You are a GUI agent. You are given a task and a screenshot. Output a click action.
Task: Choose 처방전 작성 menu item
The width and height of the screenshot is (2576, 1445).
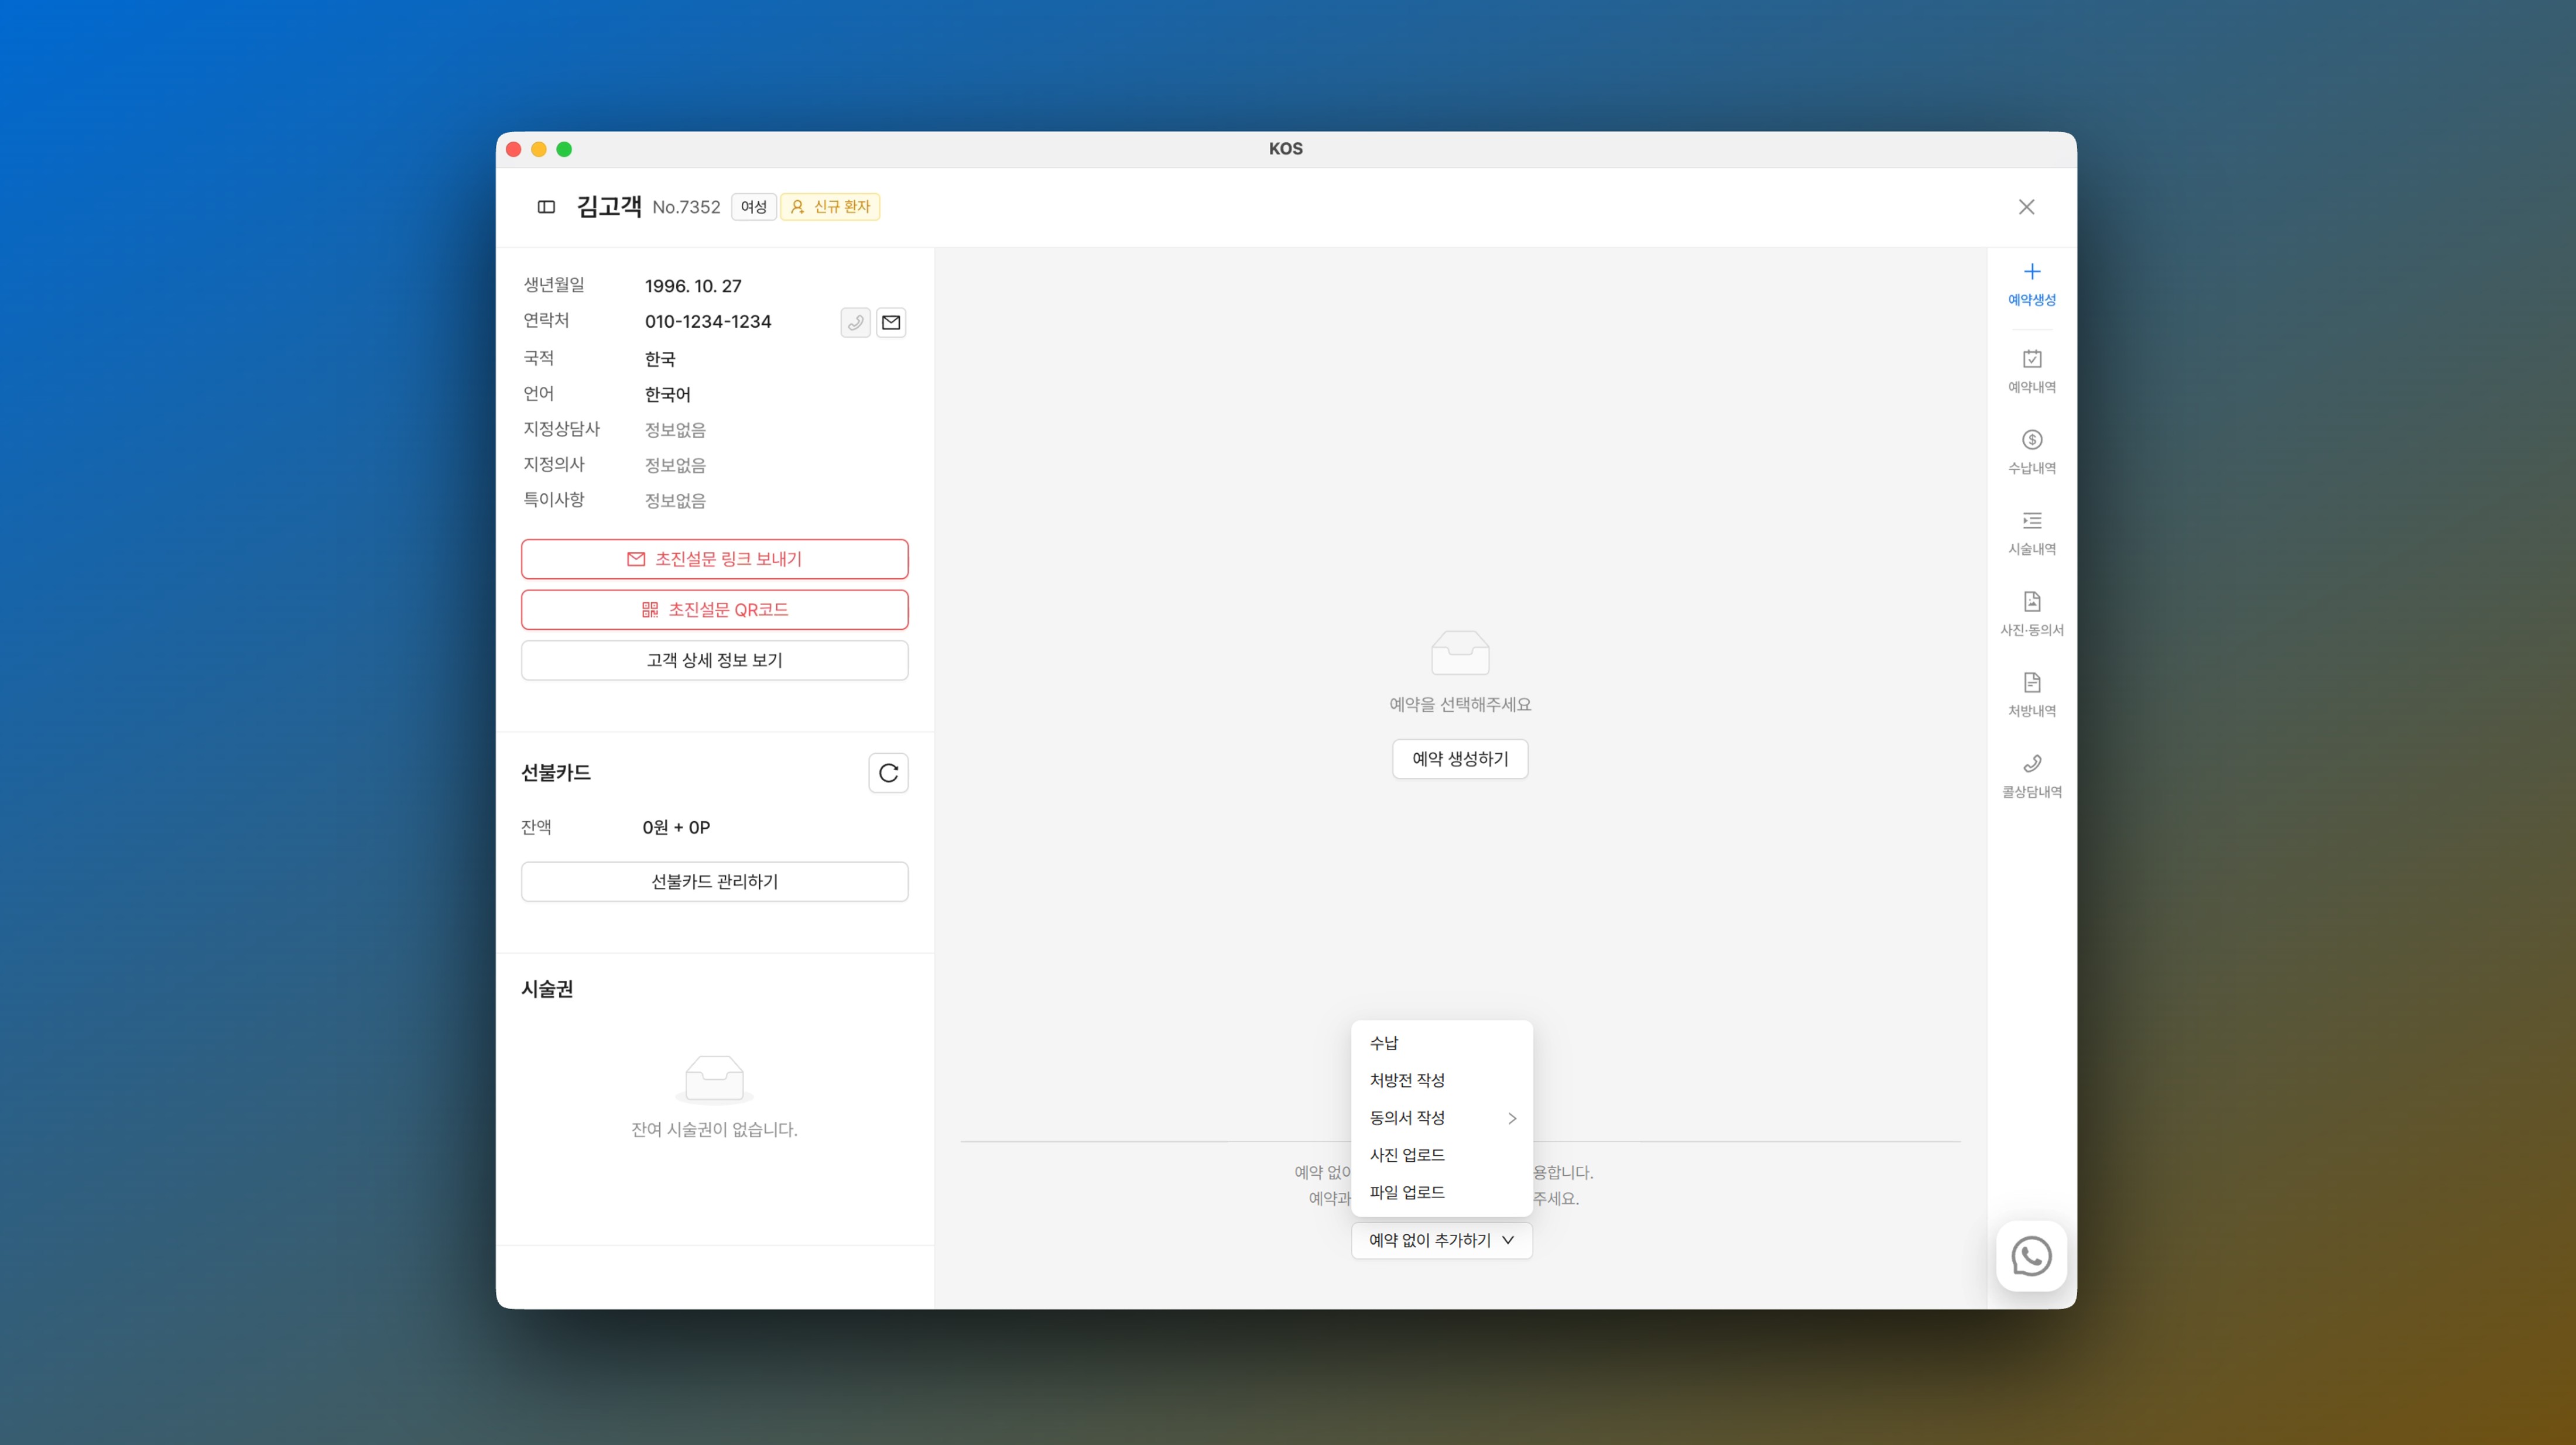tap(1407, 1080)
